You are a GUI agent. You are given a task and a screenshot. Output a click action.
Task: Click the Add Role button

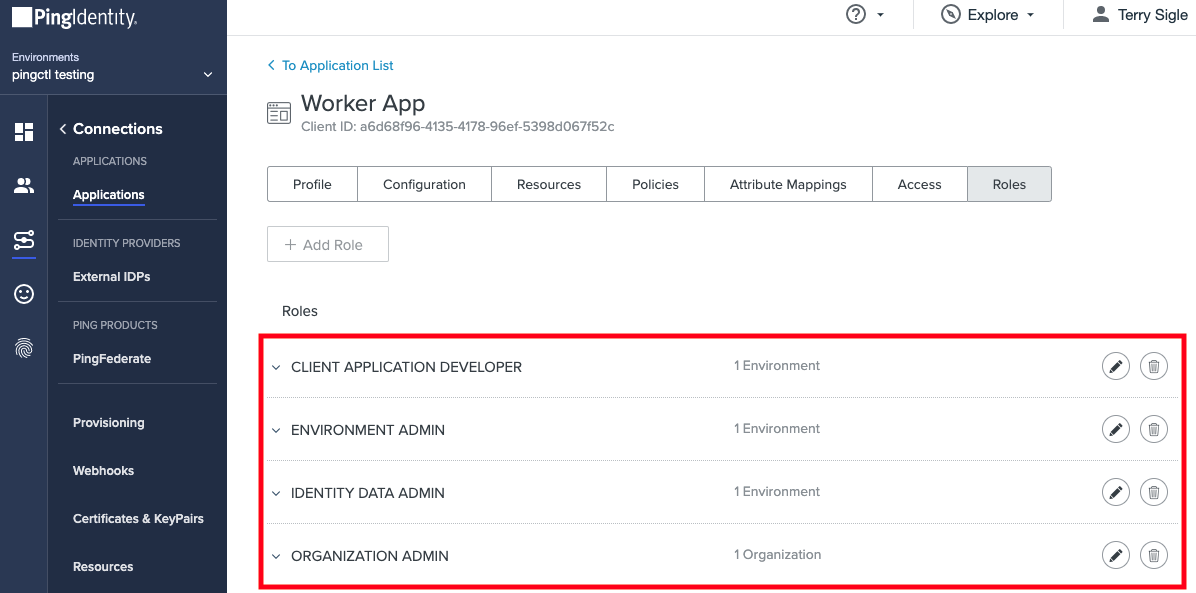click(327, 243)
